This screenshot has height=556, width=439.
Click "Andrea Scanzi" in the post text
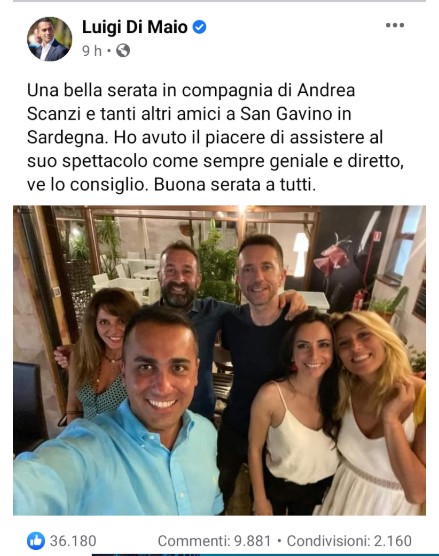(x=191, y=102)
